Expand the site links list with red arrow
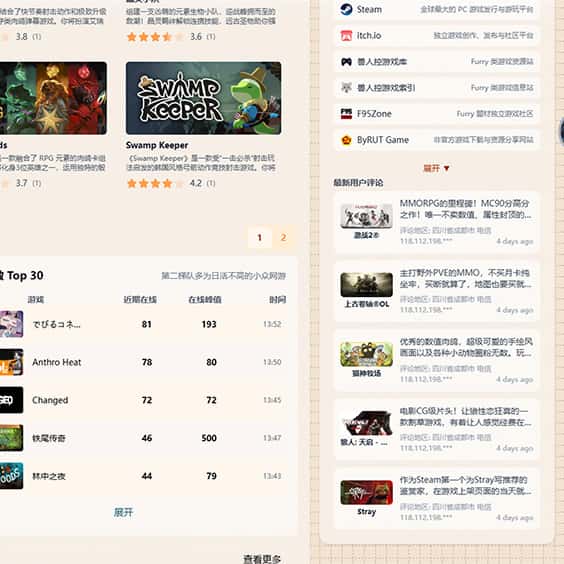 (436, 168)
